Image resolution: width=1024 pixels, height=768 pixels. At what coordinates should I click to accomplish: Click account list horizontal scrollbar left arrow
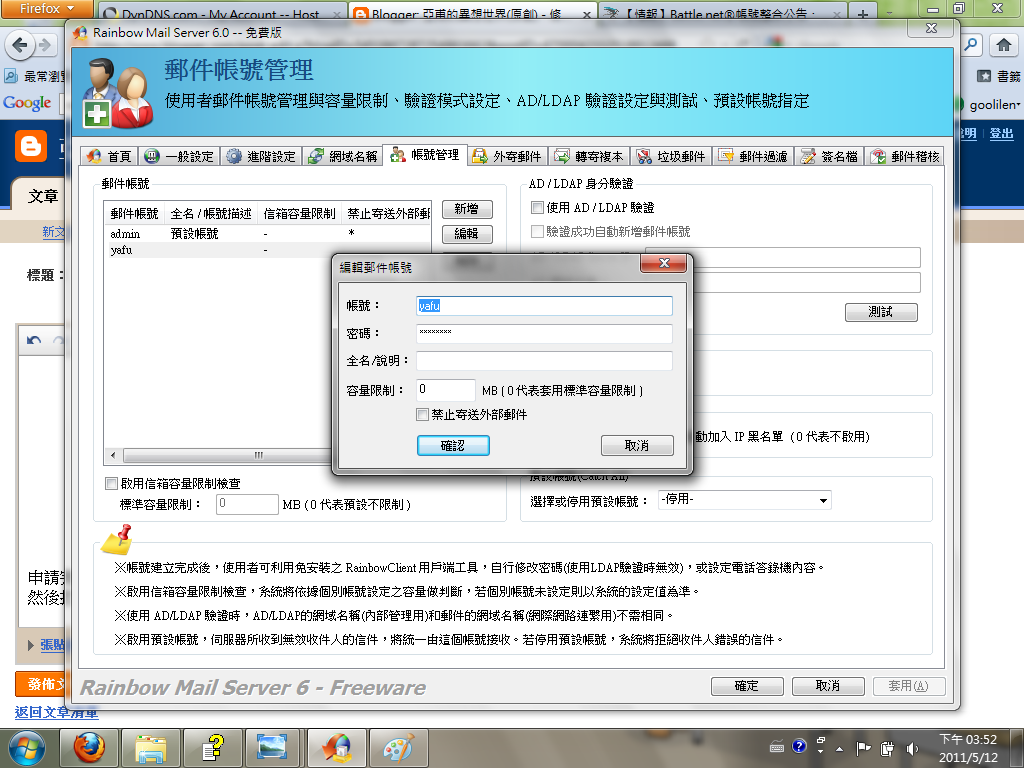[x=113, y=455]
